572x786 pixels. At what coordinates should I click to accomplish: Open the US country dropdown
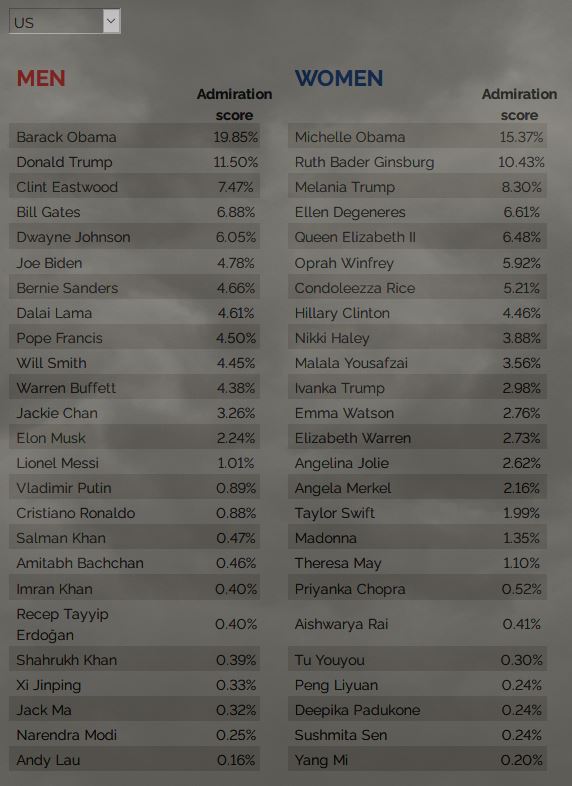[65, 22]
